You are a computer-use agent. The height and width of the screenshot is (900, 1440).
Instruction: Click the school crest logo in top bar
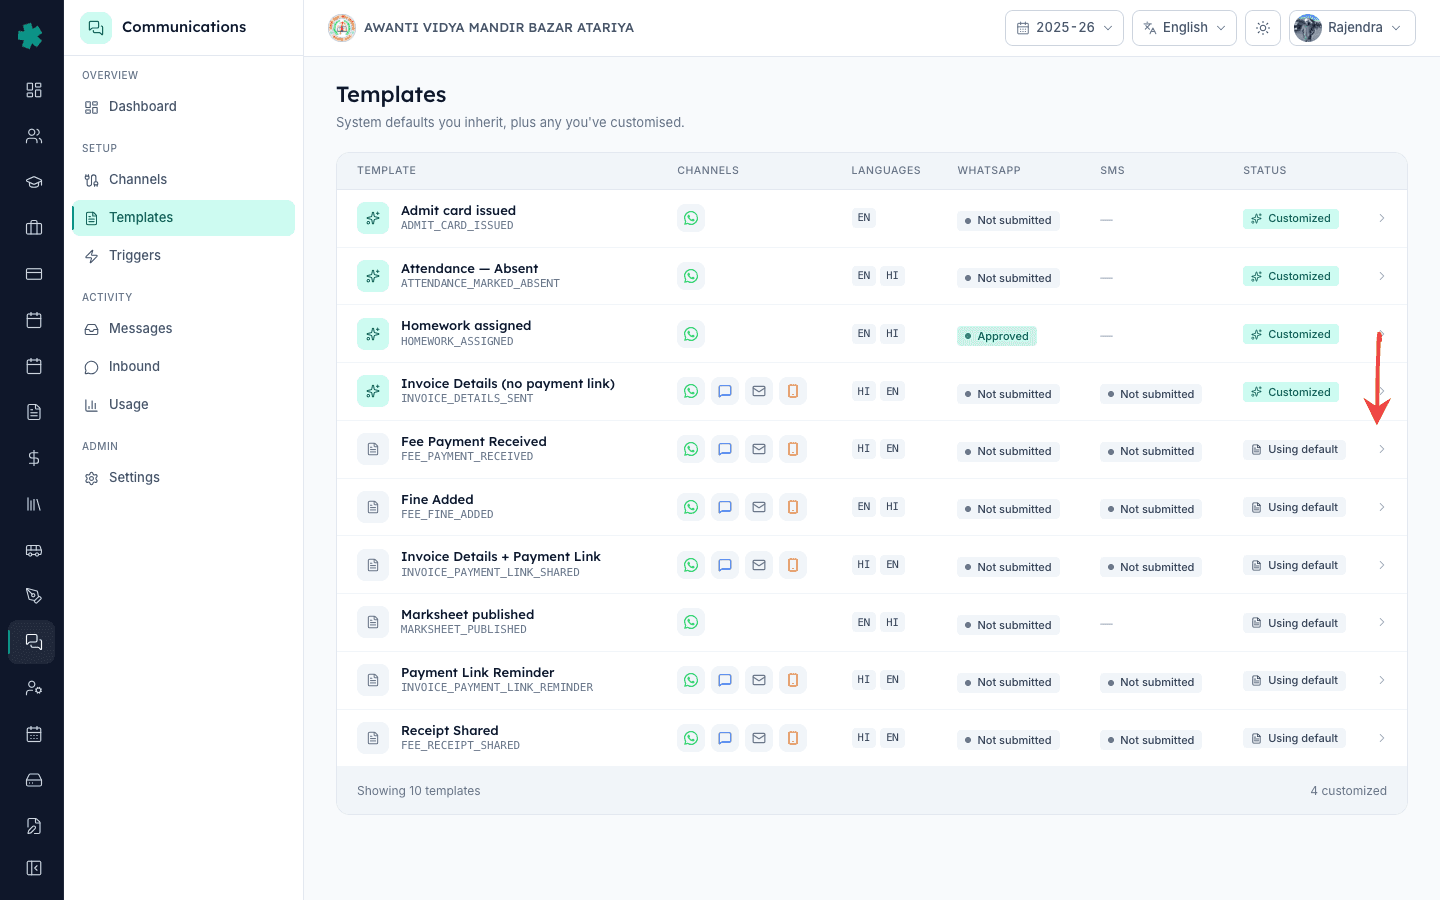tap(342, 28)
